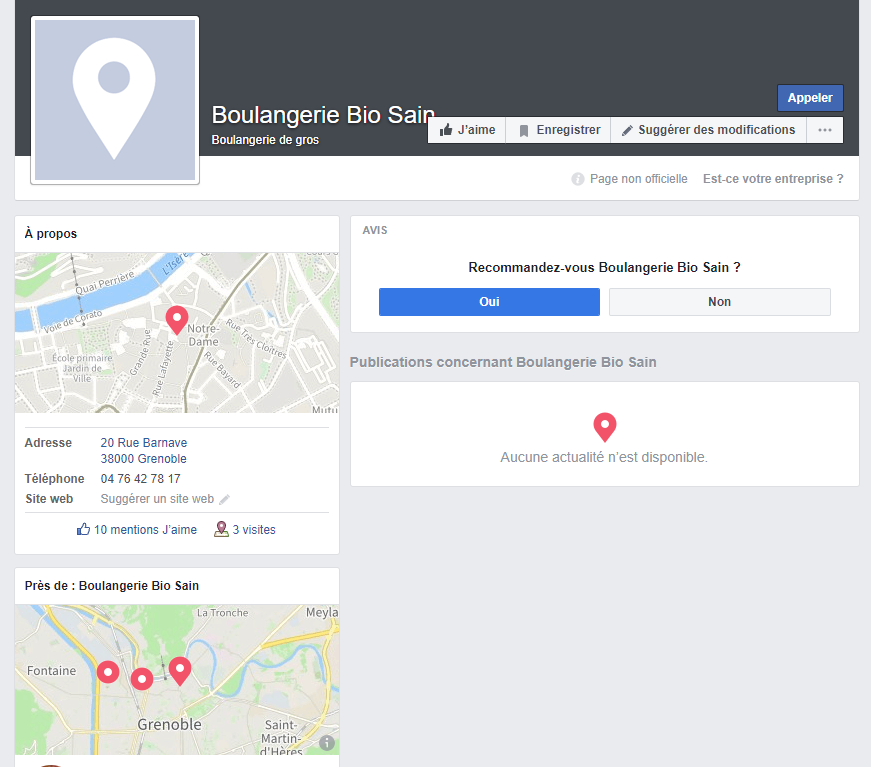
Task: Click the red pin above Aucune actualité
Action: 605,427
